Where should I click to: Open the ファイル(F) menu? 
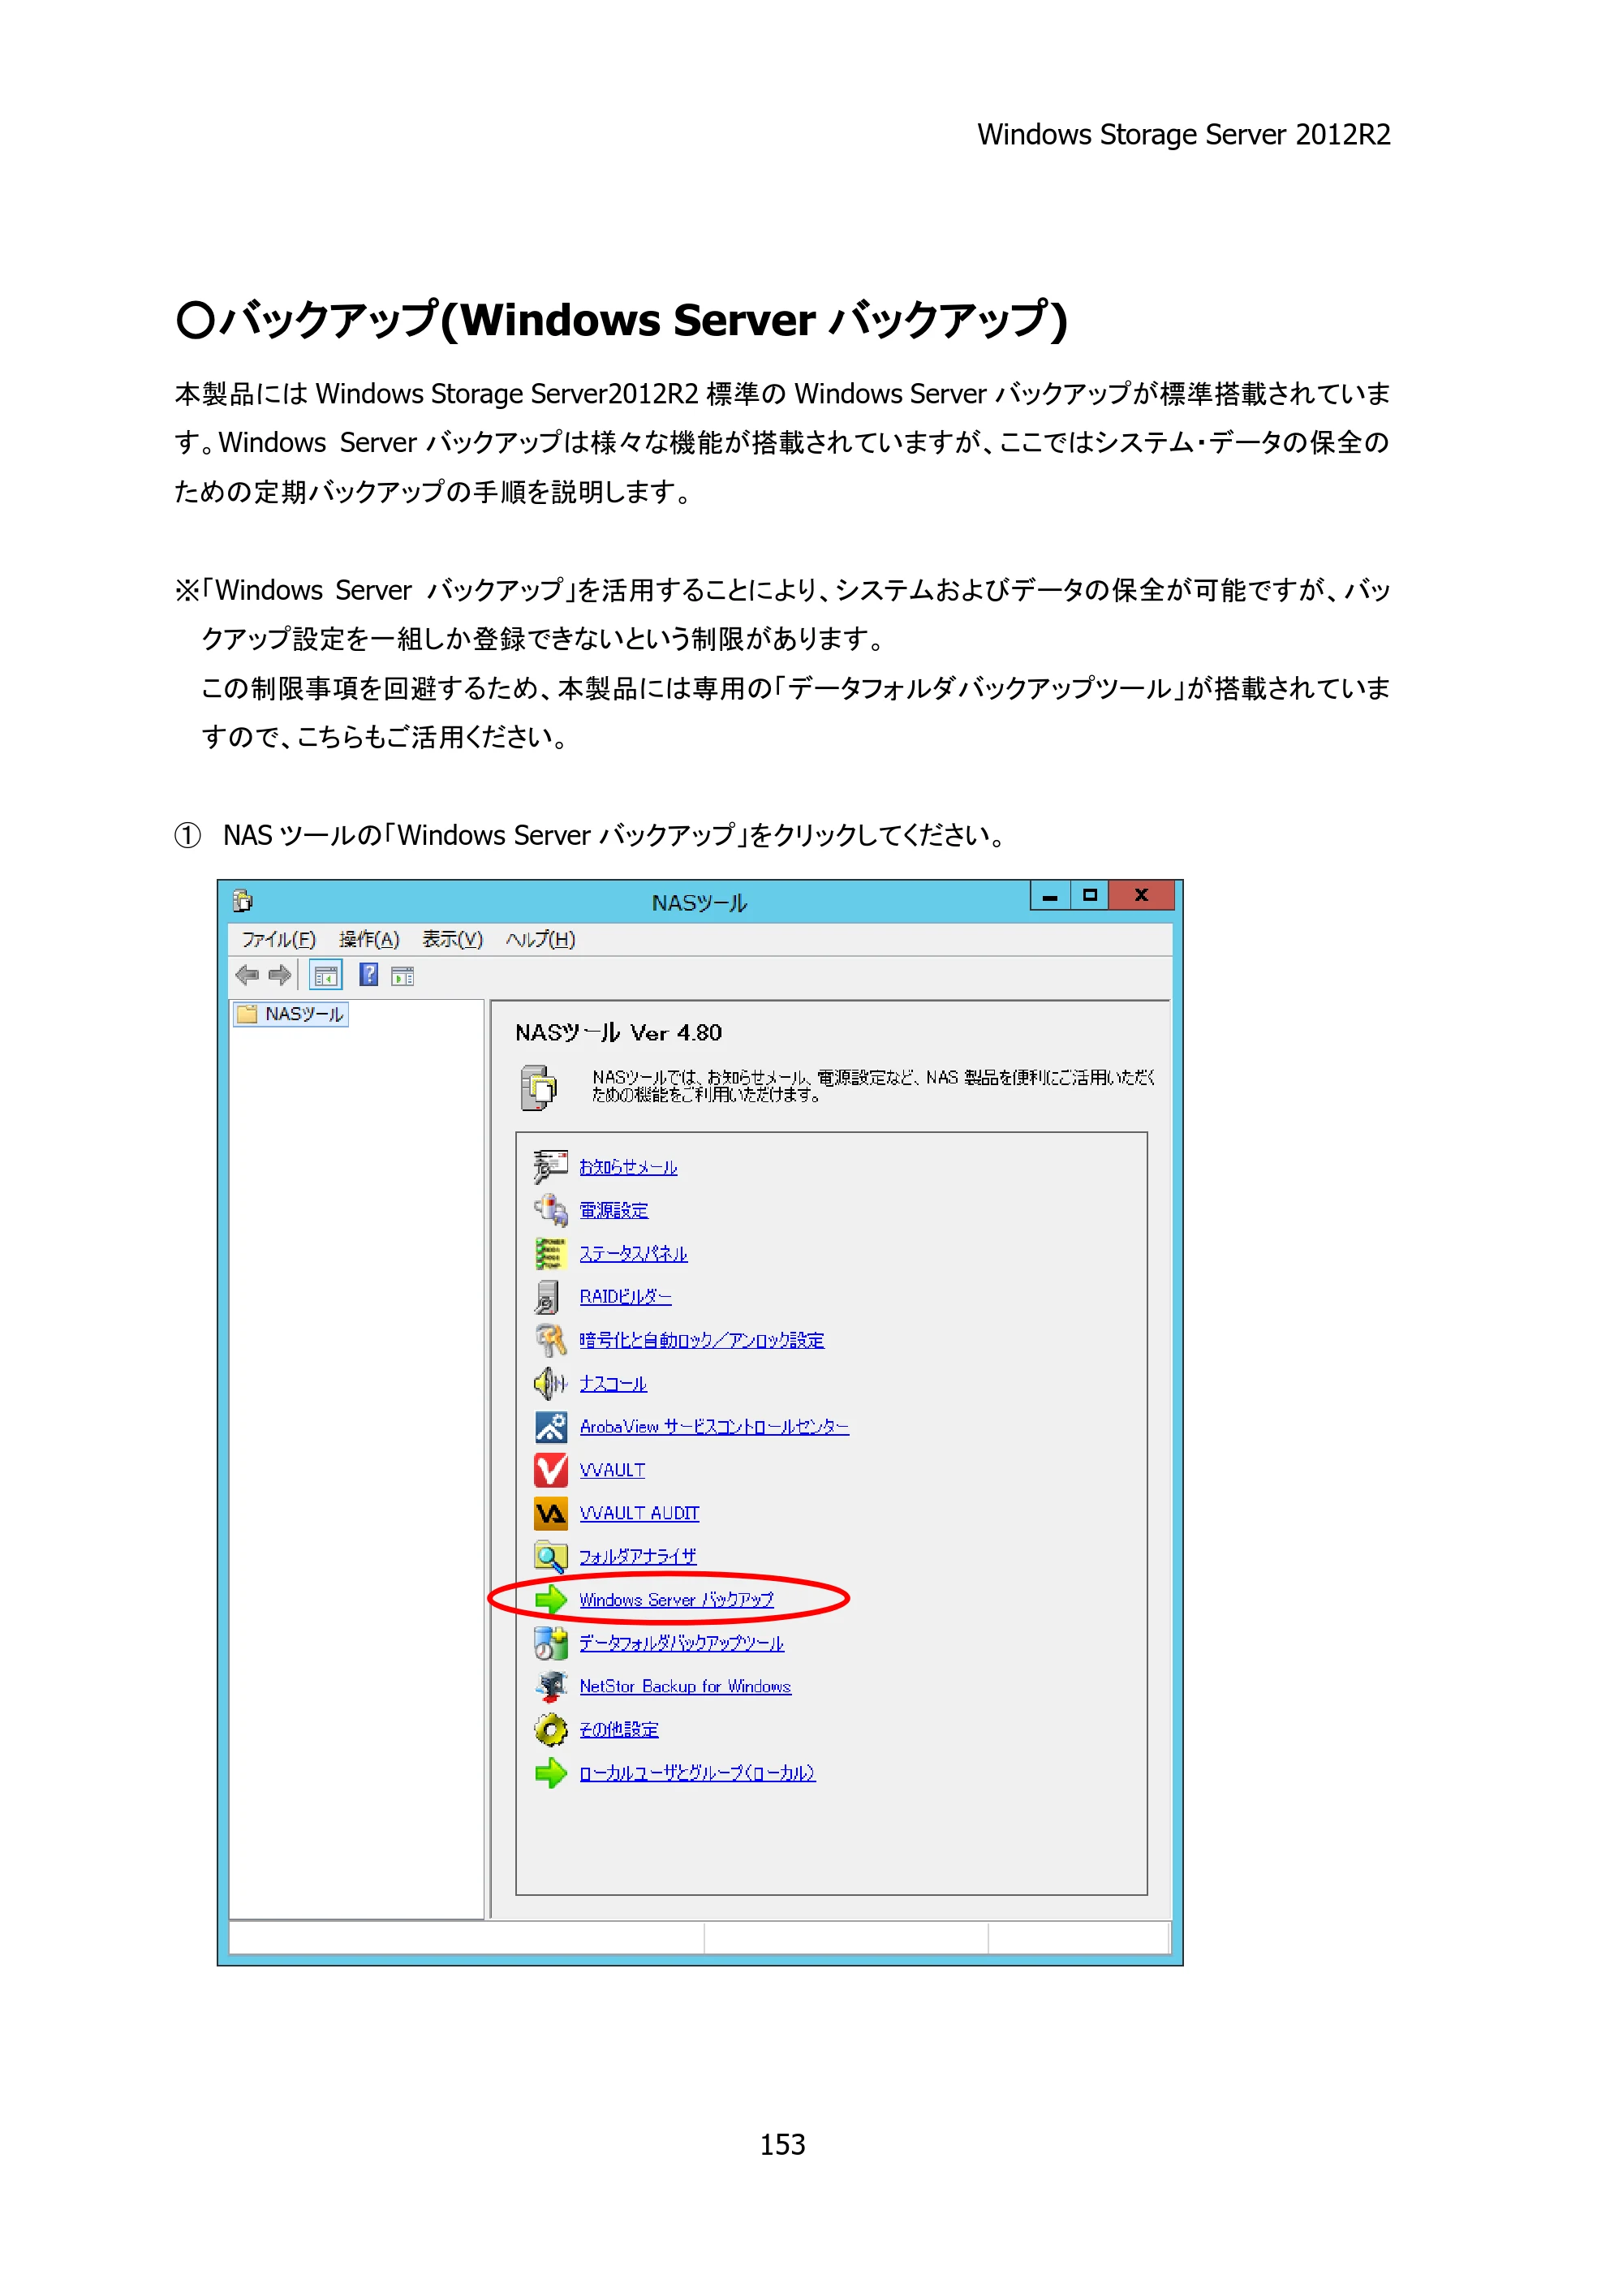click(279, 939)
